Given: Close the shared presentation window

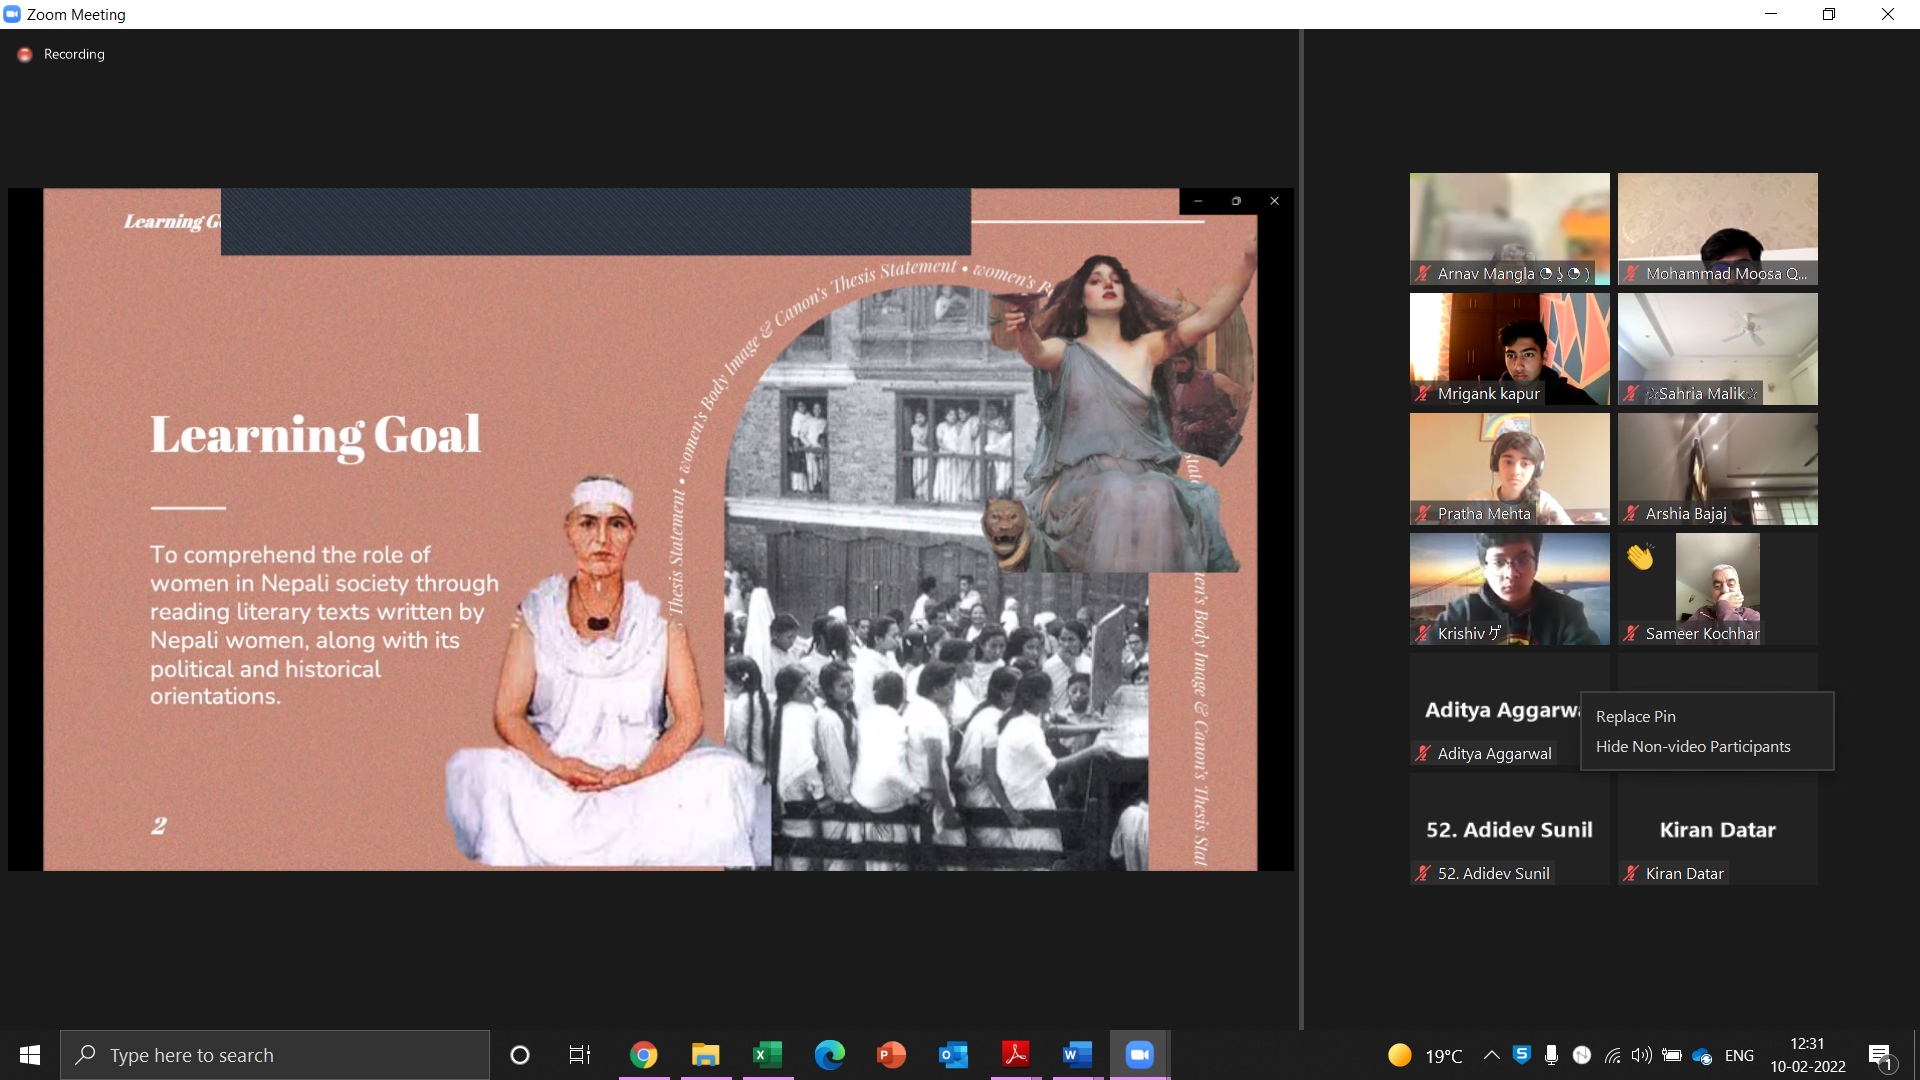Looking at the screenshot, I should click(1274, 201).
